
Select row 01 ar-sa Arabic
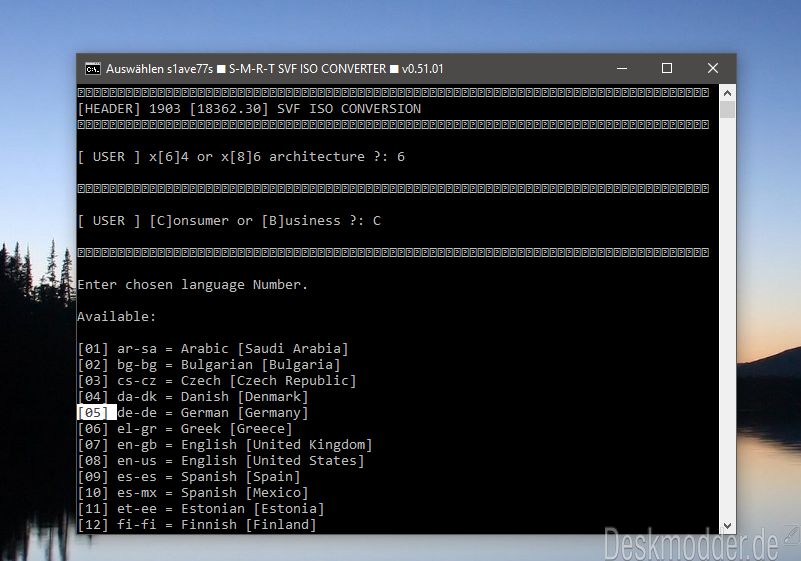click(x=213, y=348)
